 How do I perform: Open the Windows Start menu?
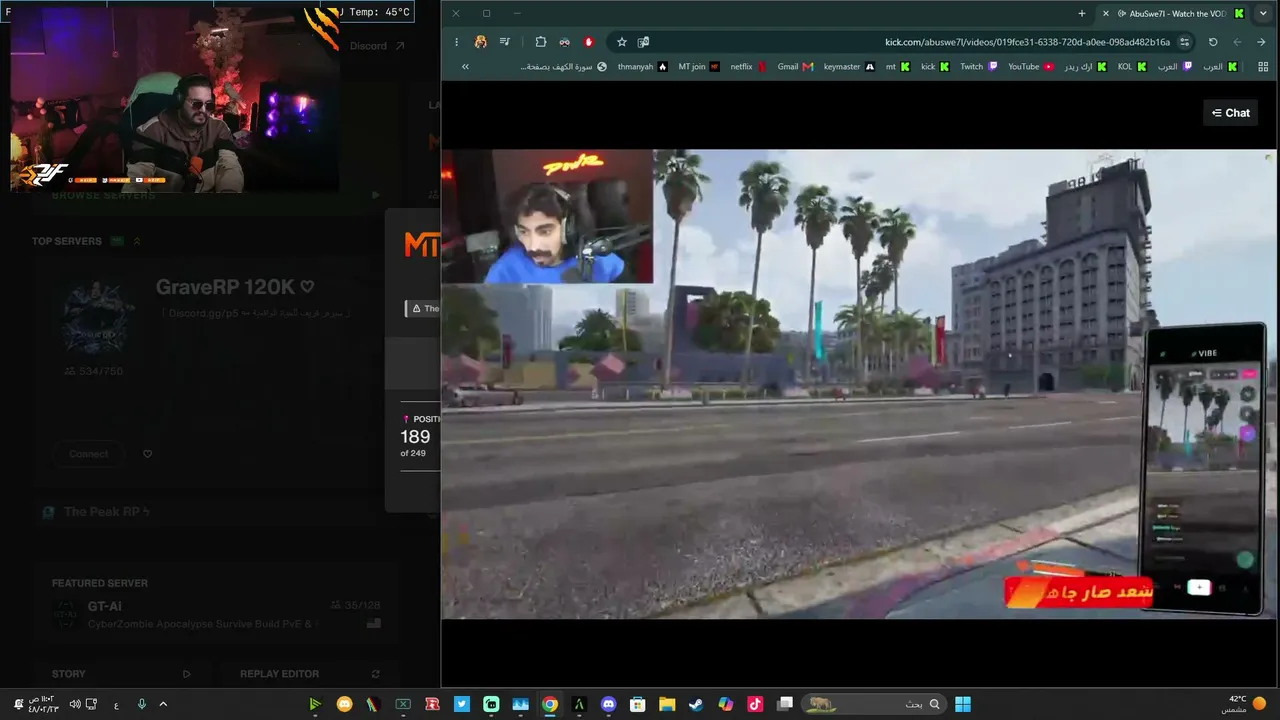963,704
